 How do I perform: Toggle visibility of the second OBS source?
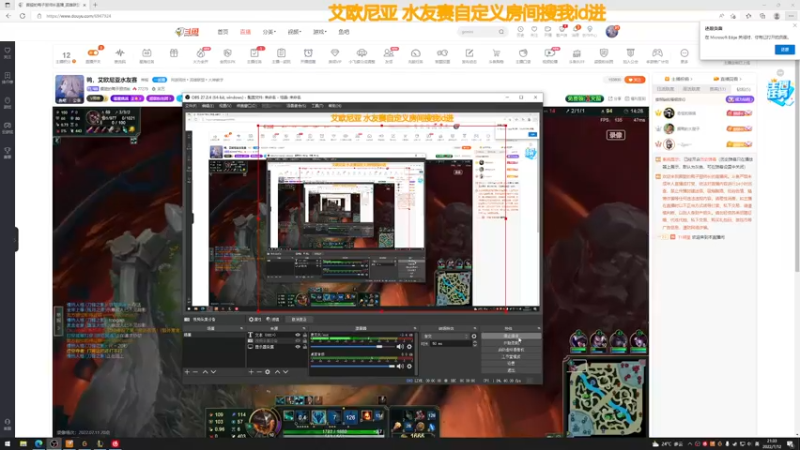(297, 341)
